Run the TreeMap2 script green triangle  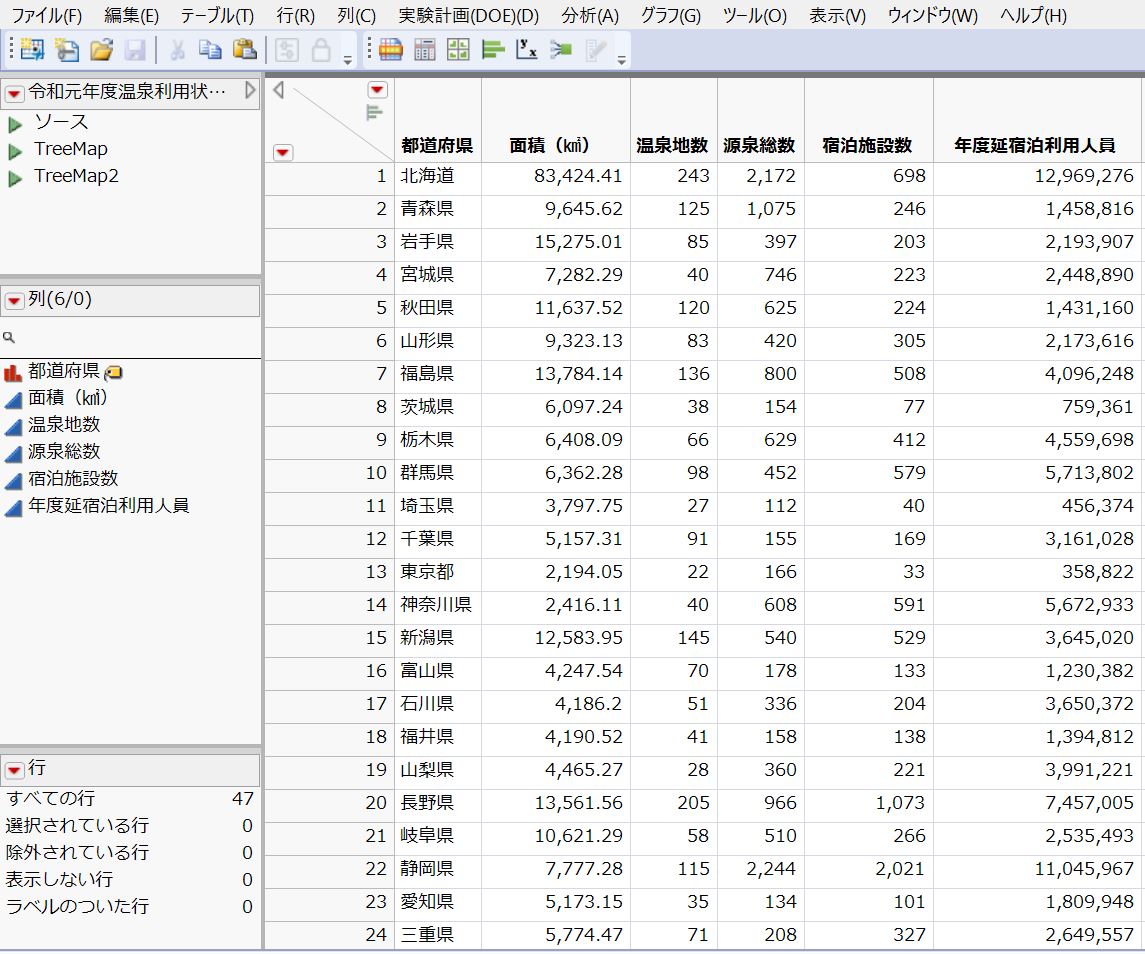(15, 179)
